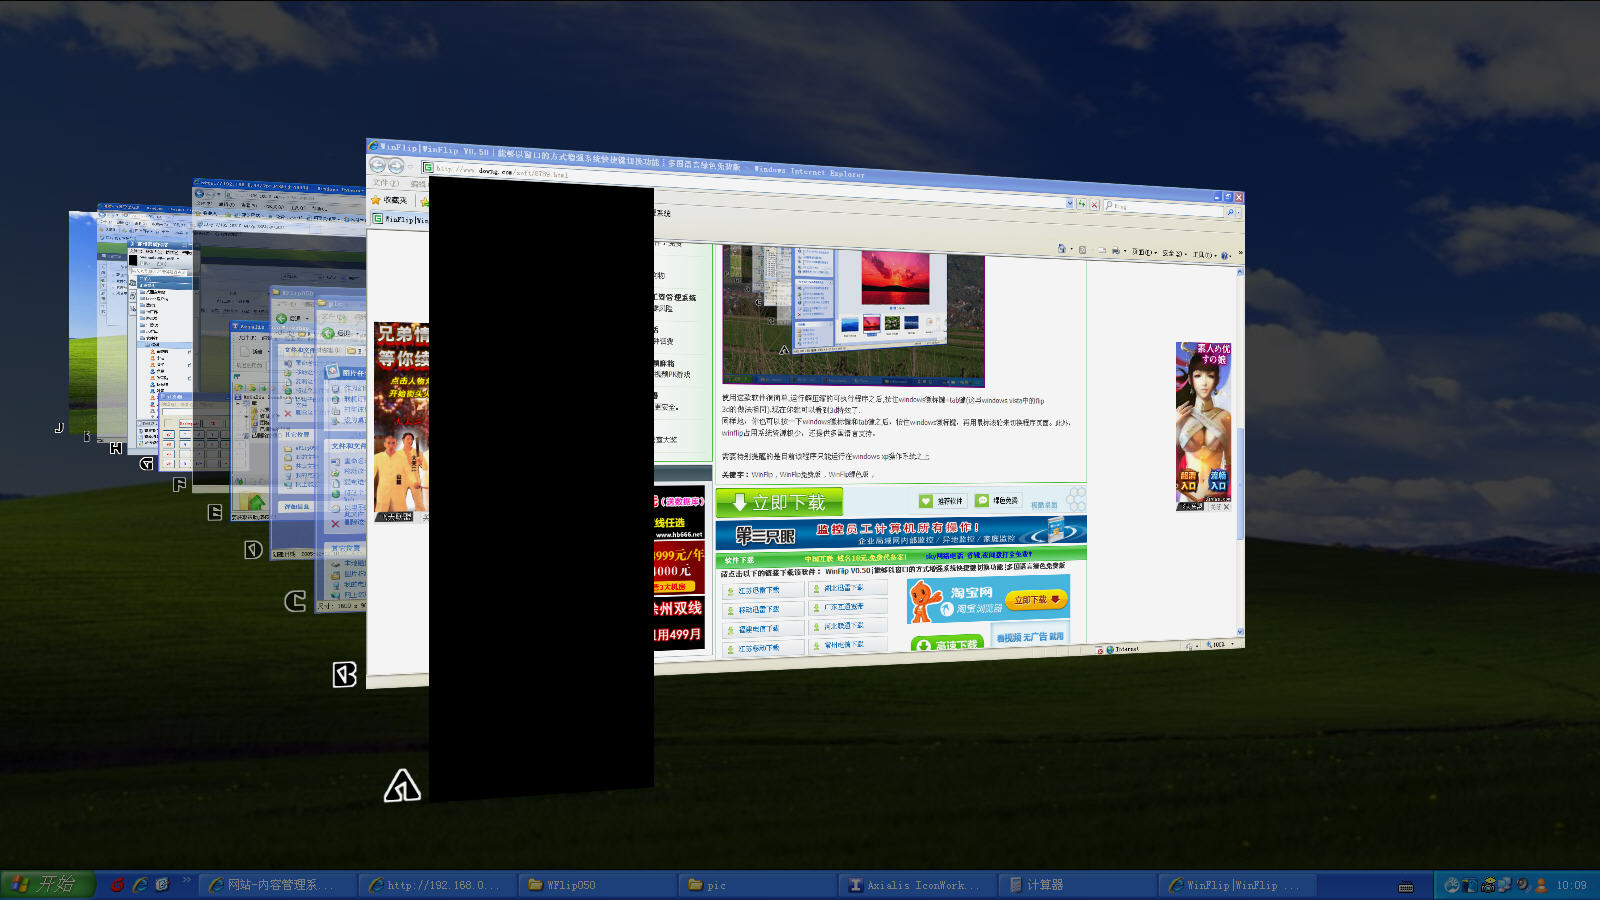Click IE stop (red X) button
This screenshot has height=900, width=1600.
1093,204
